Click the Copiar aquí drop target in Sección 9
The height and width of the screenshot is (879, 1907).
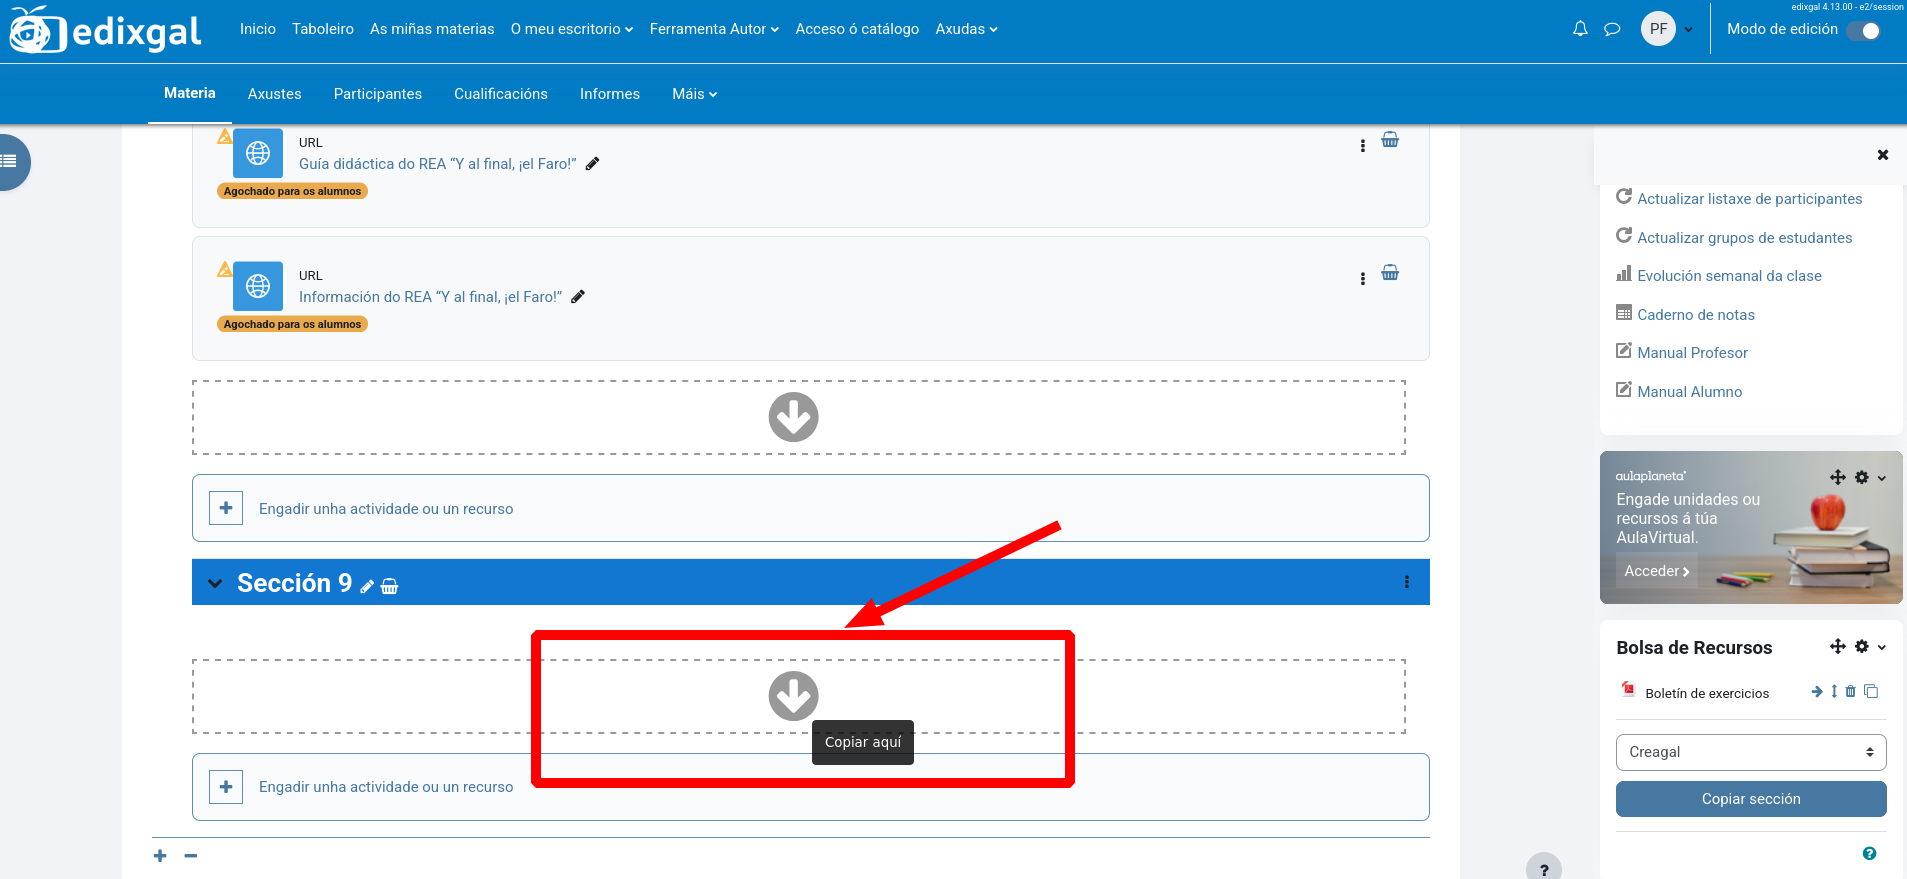(x=794, y=696)
